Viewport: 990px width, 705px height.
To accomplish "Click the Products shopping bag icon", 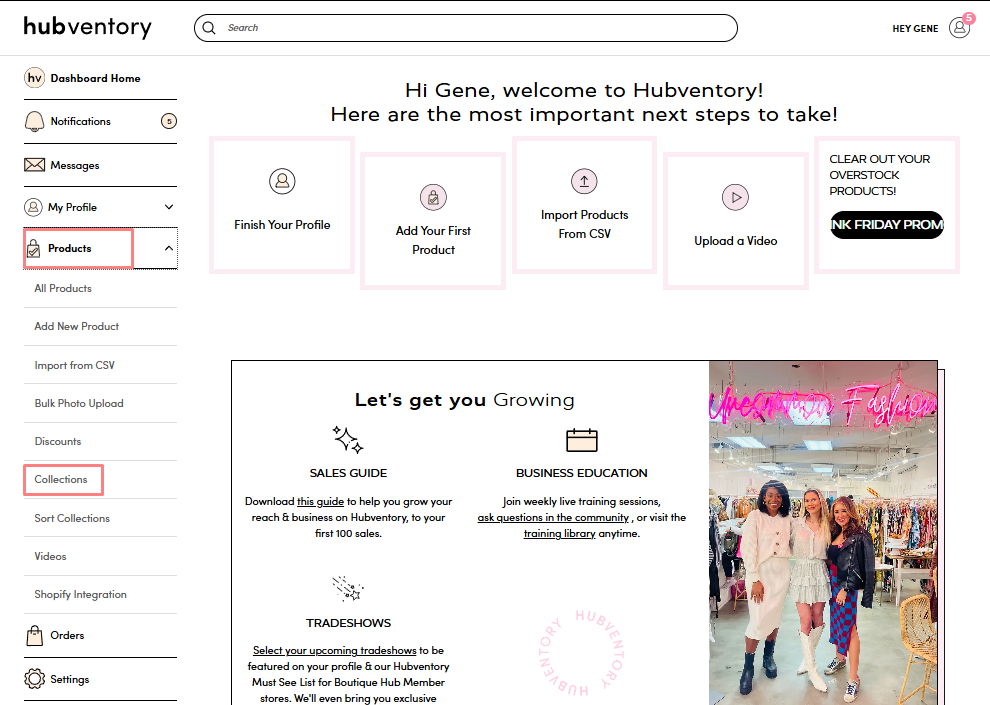I will pyautogui.click(x=33, y=249).
